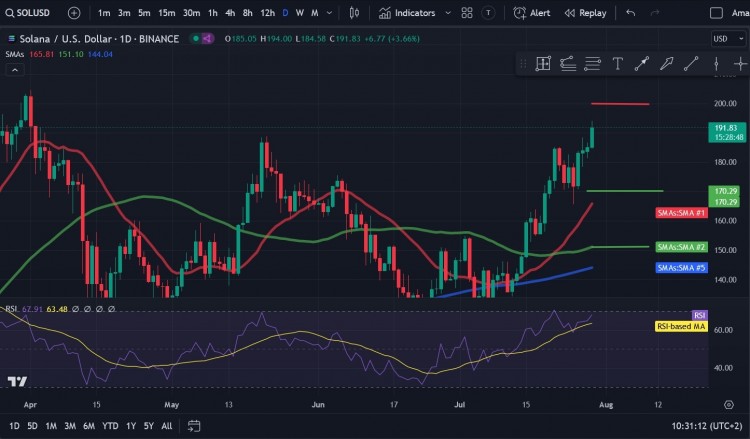Select the 1m timeframe
The image size is (750, 439).
[x=104, y=13]
